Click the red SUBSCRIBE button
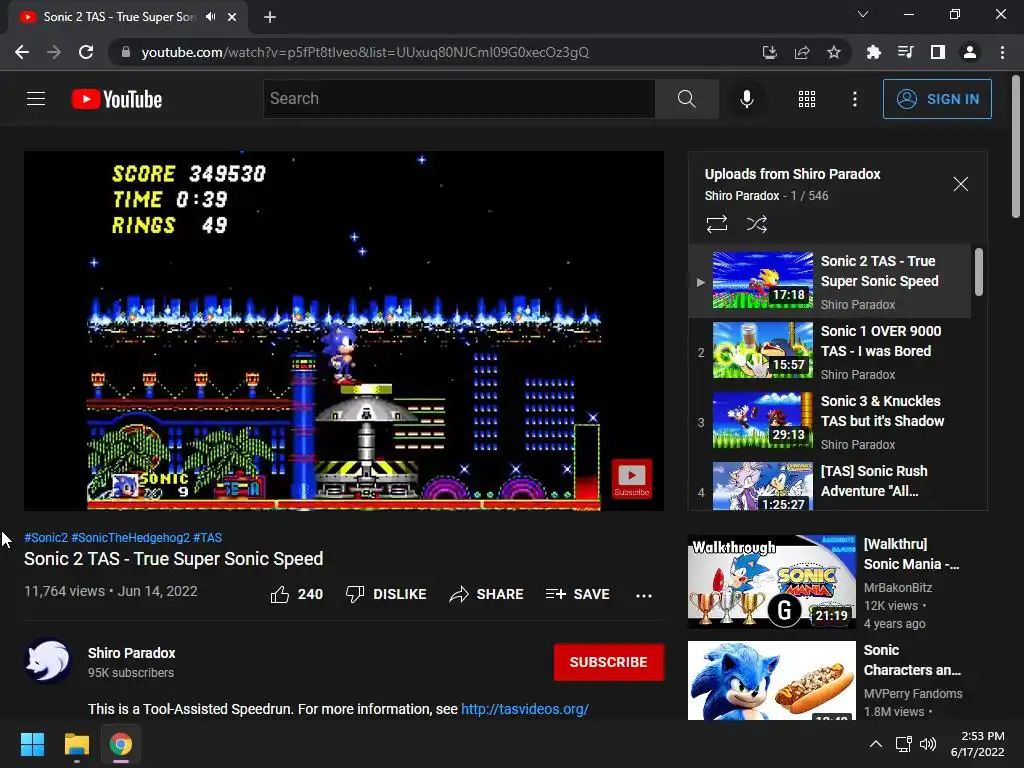This screenshot has height=768, width=1024. (x=609, y=662)
